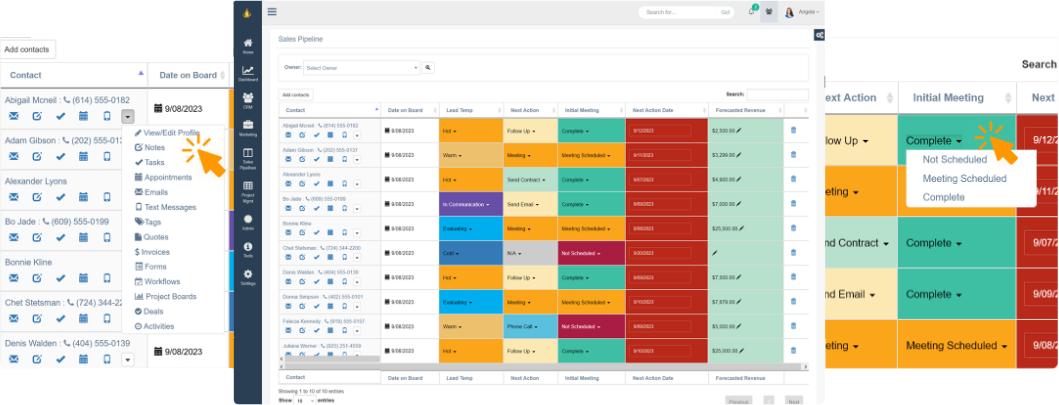1059x405 pixels.
Task: Open the Angela user menu
Action: 802,11
